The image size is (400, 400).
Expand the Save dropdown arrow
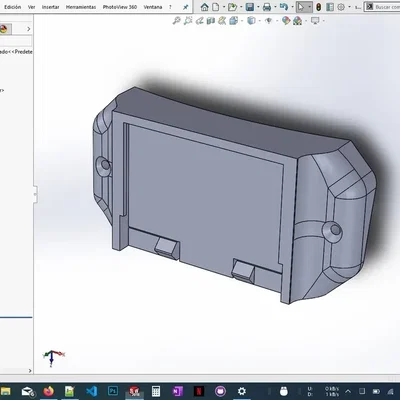258,7
